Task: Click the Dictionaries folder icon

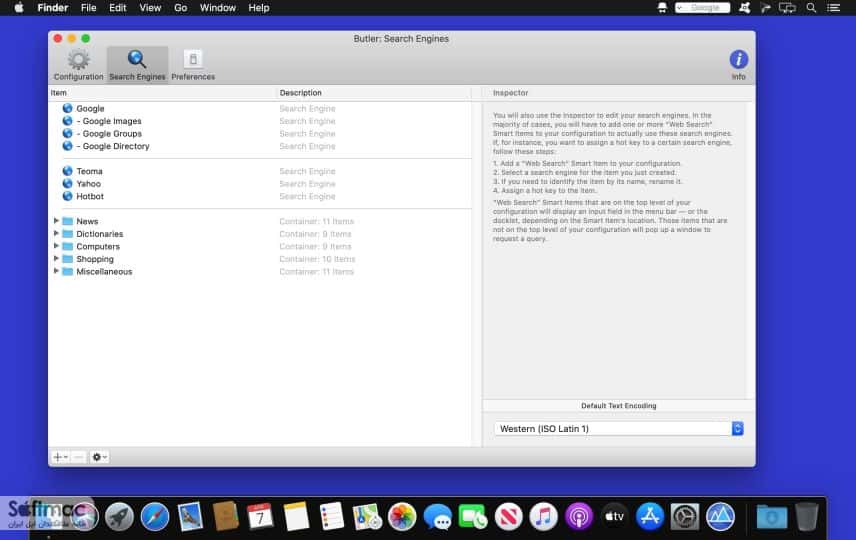Action: 67,234
